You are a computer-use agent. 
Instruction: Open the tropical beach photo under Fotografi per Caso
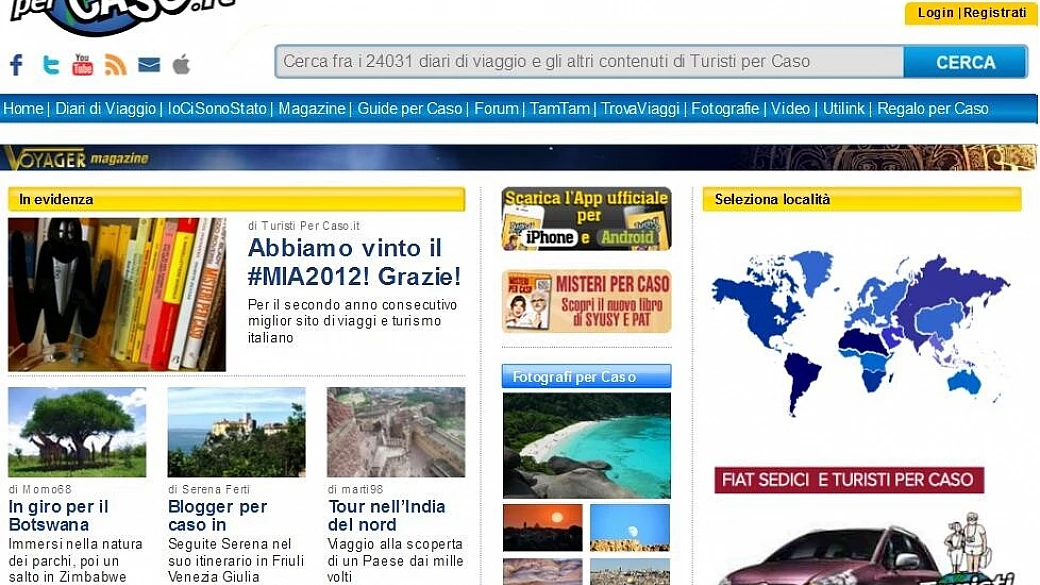point(586,444)
